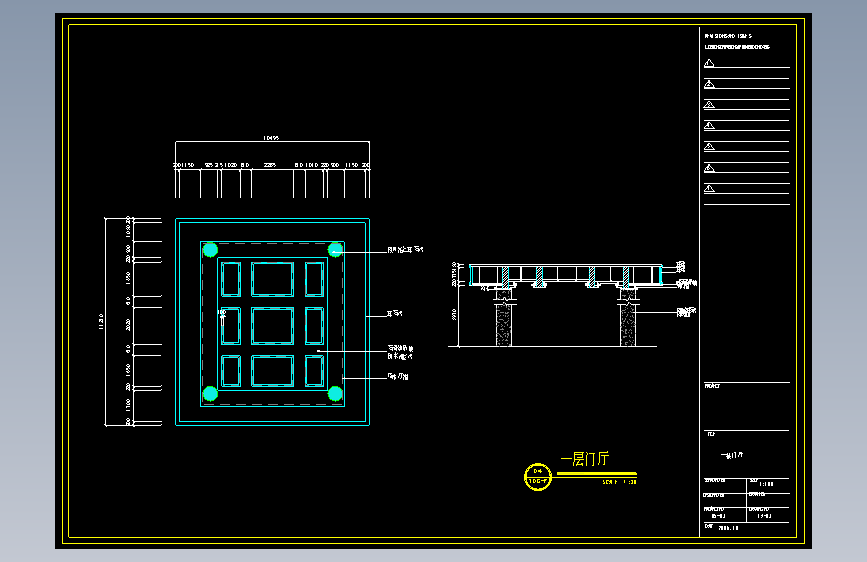Select the bottom-right green column circle in plan
The height and width of the screenshot is (562, 867).
point(335,393)
